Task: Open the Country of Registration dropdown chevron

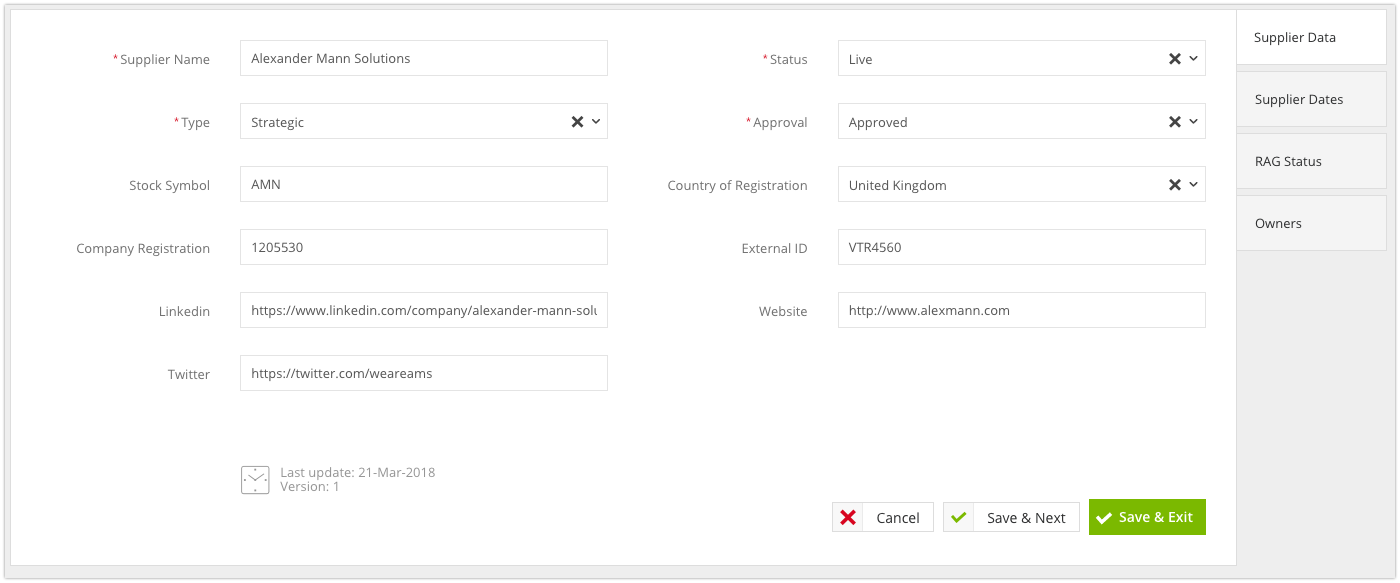Action: tap(1193, 185)
